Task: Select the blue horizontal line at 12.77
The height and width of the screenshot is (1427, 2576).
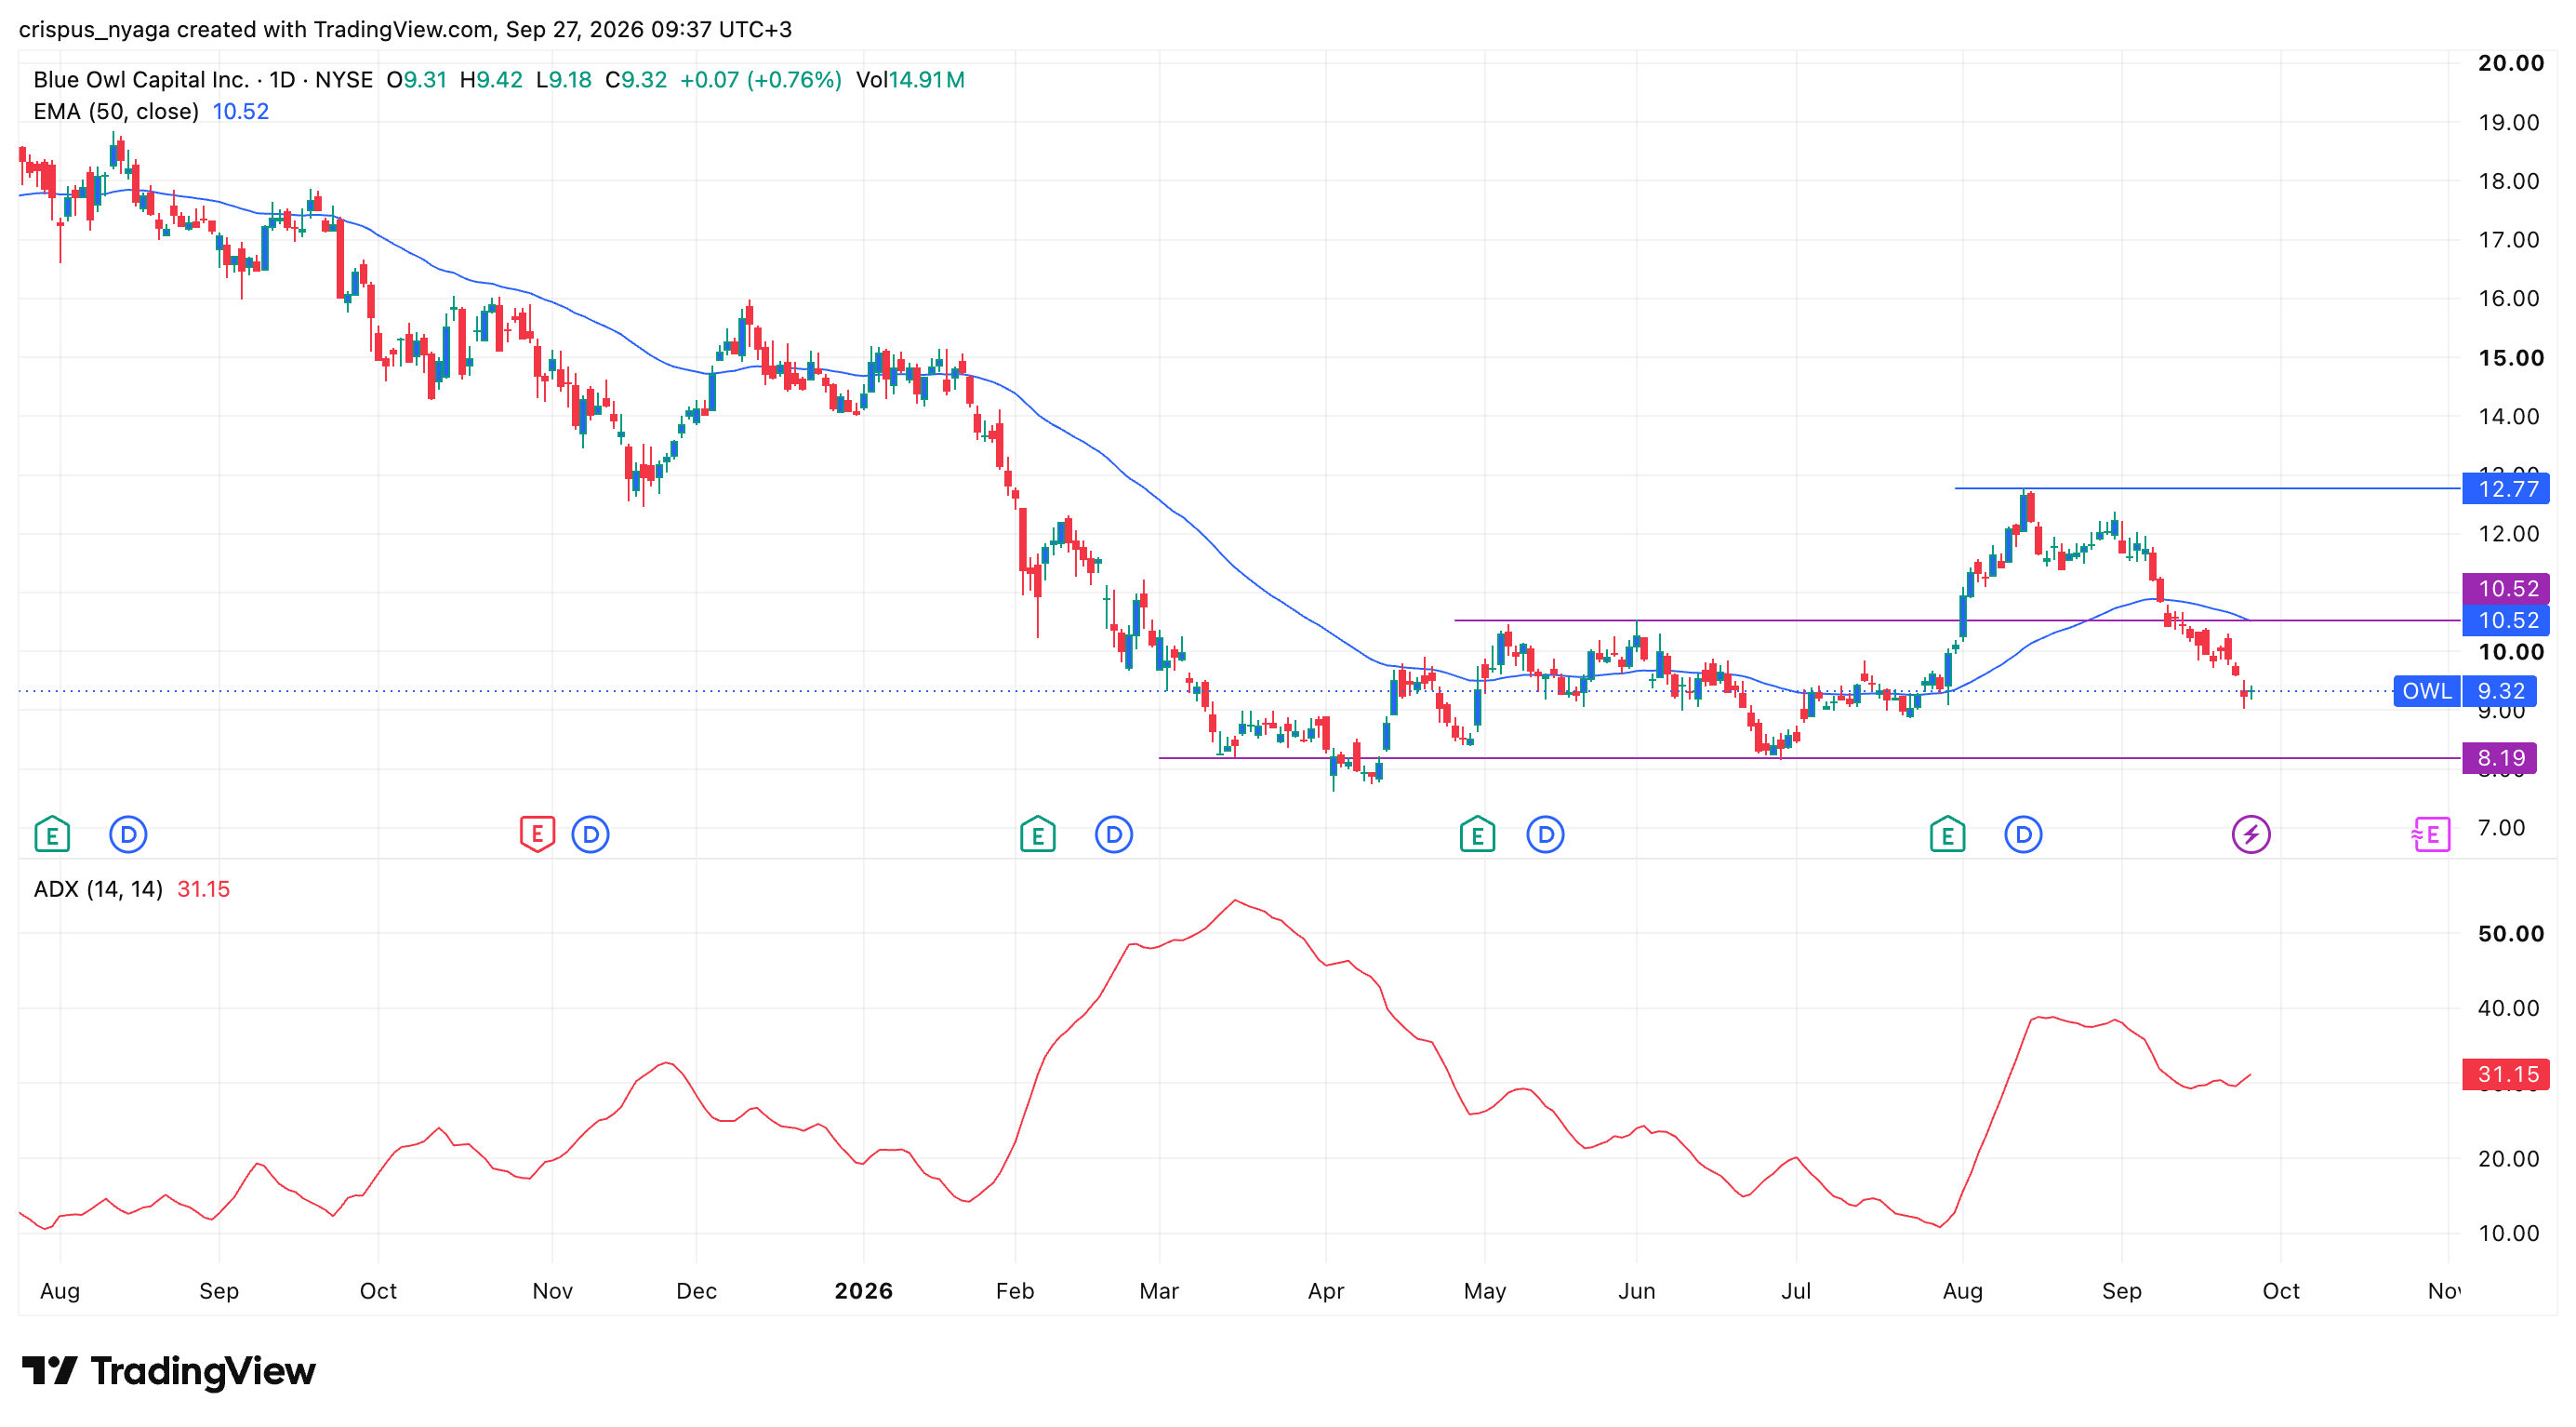Action: [2207, 488]
